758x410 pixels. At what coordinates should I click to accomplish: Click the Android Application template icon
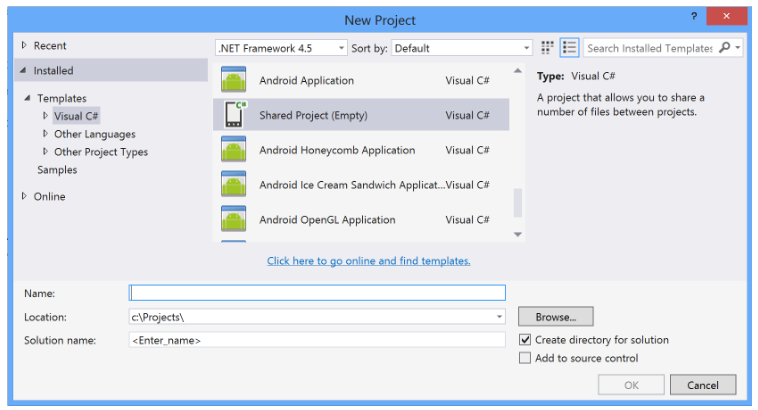click(233, 80)
